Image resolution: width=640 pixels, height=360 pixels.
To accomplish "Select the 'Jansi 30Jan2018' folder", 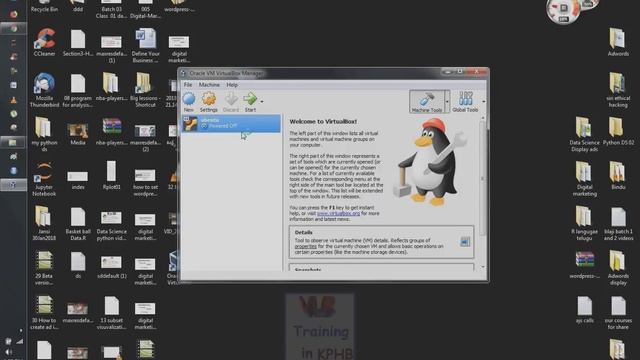I will [x=44, y=223].
